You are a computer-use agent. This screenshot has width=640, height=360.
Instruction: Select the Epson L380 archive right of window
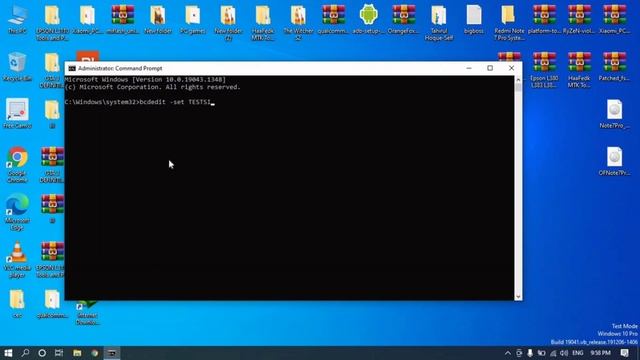pyautogui.click(x=544, y=70)
